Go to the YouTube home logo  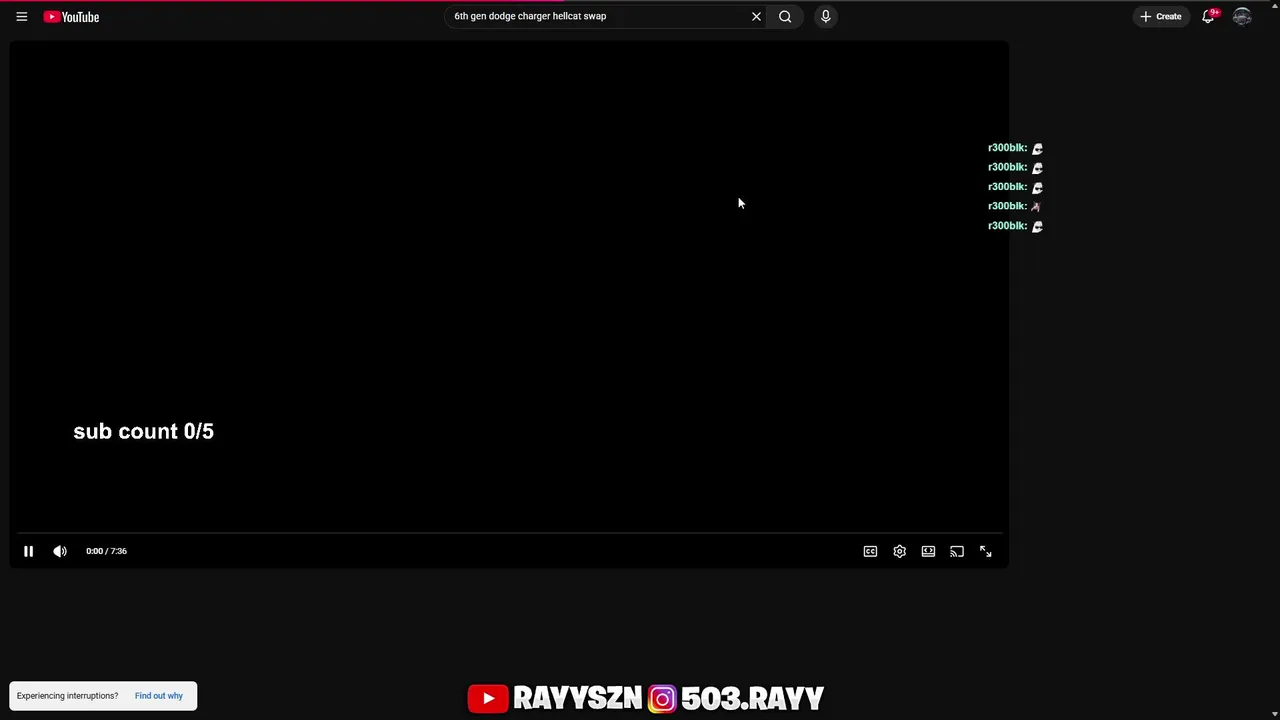coord(71,17)
